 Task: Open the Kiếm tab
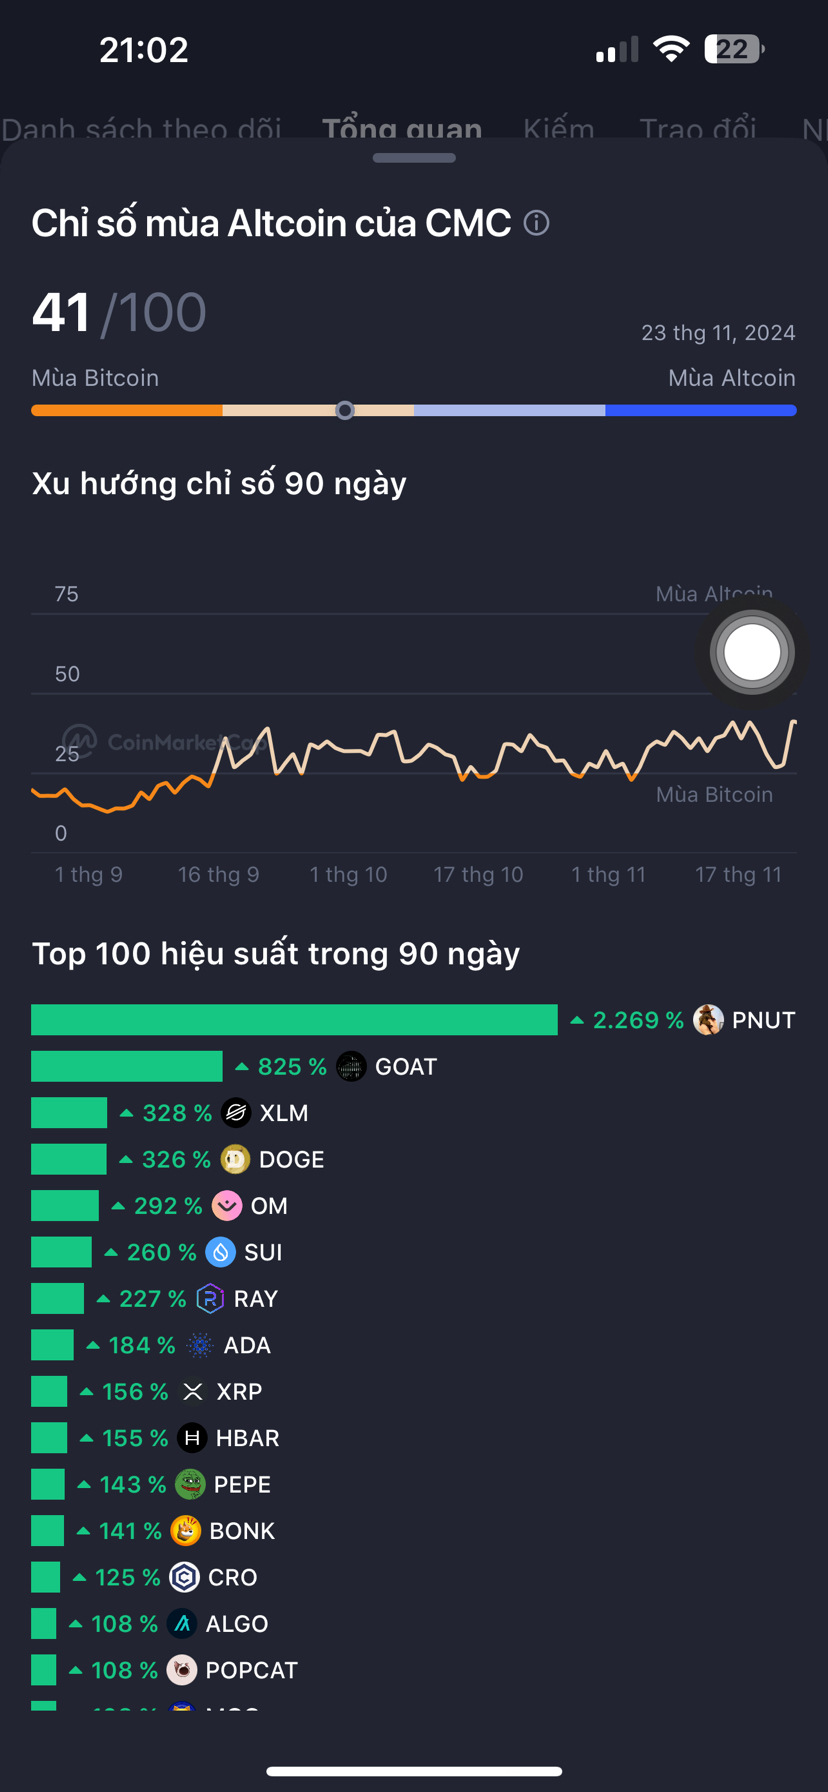558,129
